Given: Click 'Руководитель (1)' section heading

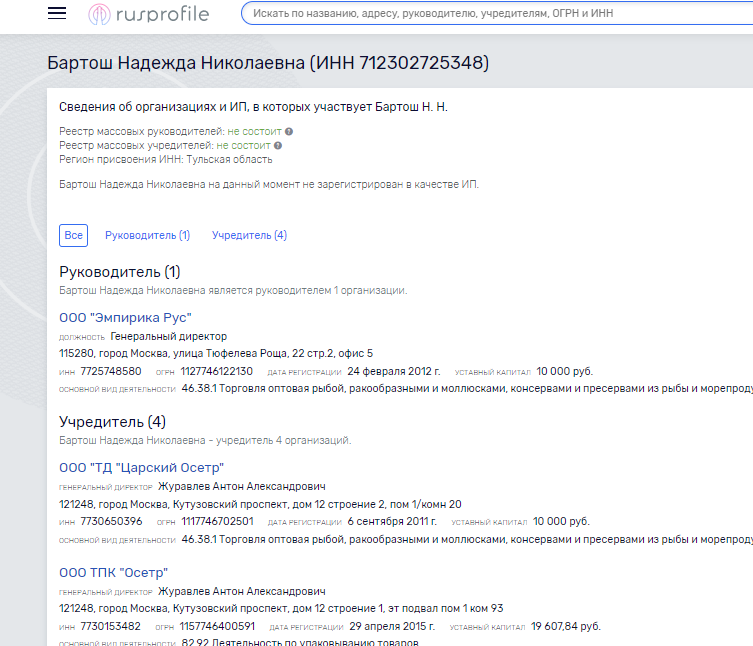Looking at the screenshot, I should click(120, 272).
